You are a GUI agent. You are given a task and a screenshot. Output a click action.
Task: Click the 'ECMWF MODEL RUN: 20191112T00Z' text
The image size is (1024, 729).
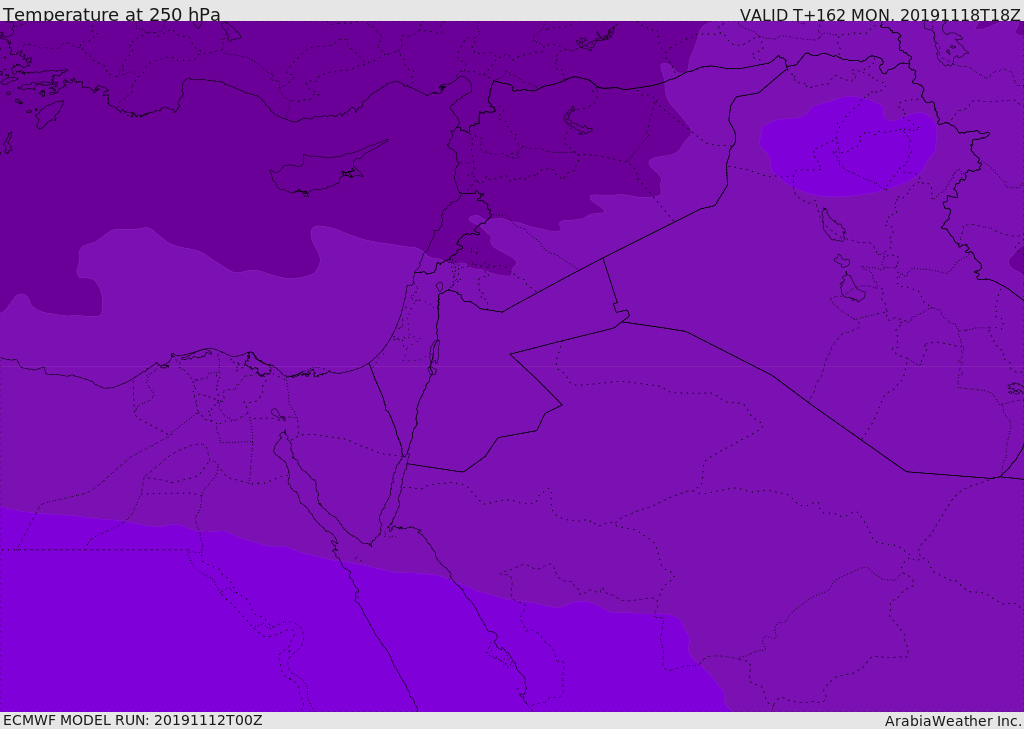pyautogui.click(x=133, y=721)
